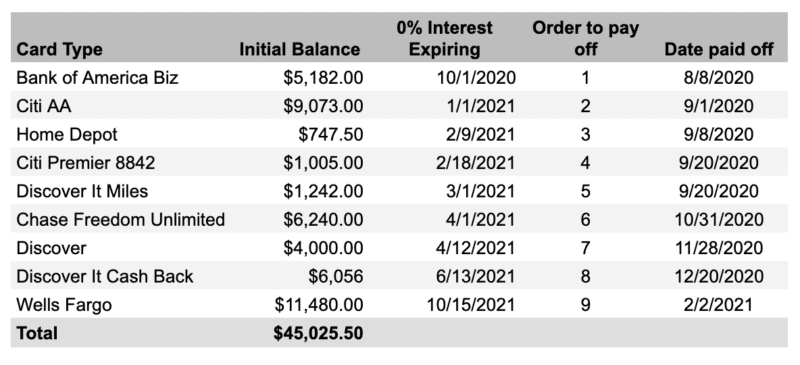Select the 2/2/2021 date paid off cell
Screen dimensions: 800x365
coord(719,305)
